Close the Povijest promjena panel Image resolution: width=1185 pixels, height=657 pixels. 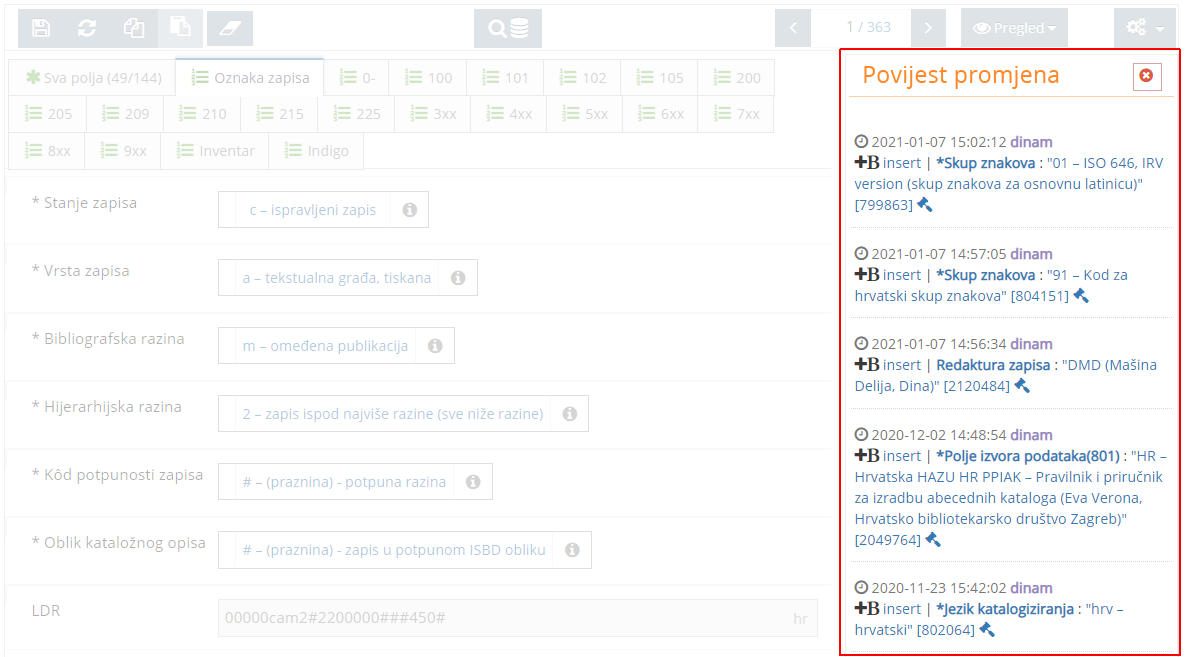[1147, 76]
